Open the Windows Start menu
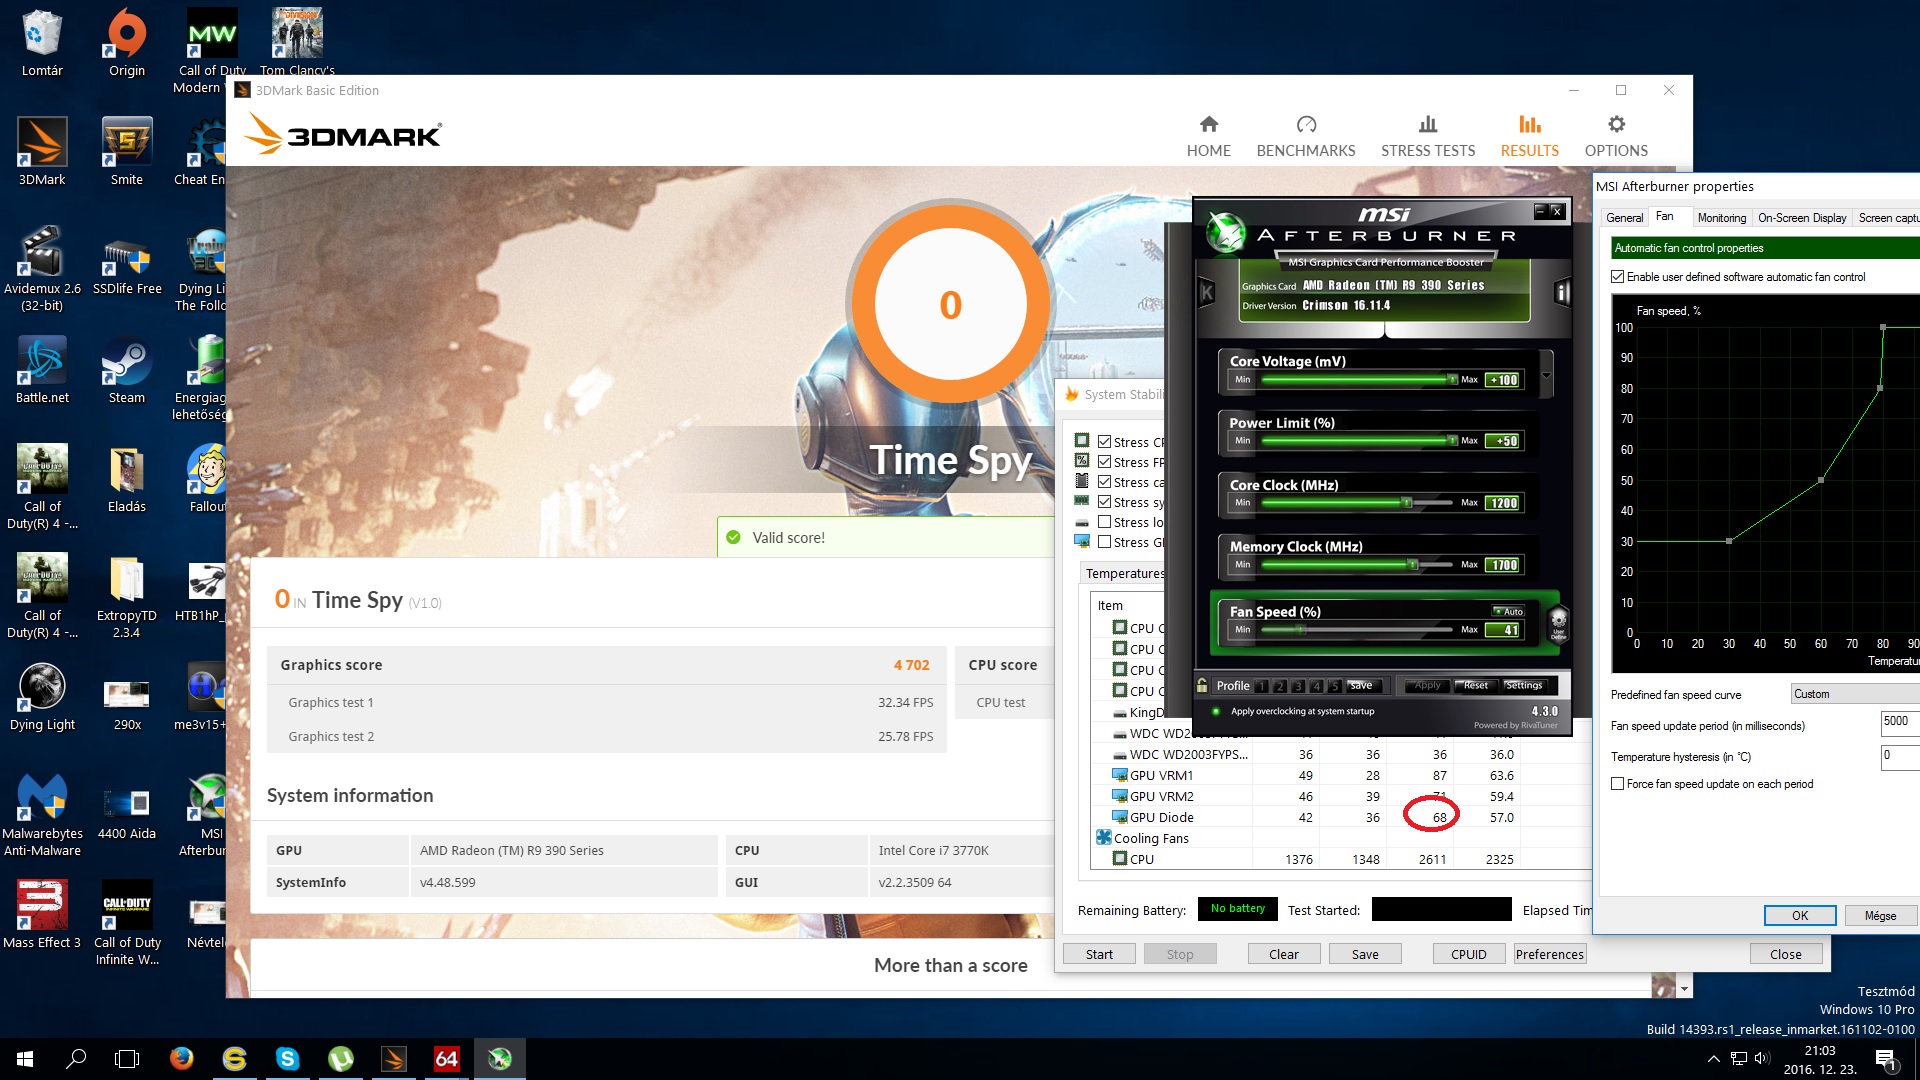This screenshot has height=1080, width=1920. (x=25, y=1058)
